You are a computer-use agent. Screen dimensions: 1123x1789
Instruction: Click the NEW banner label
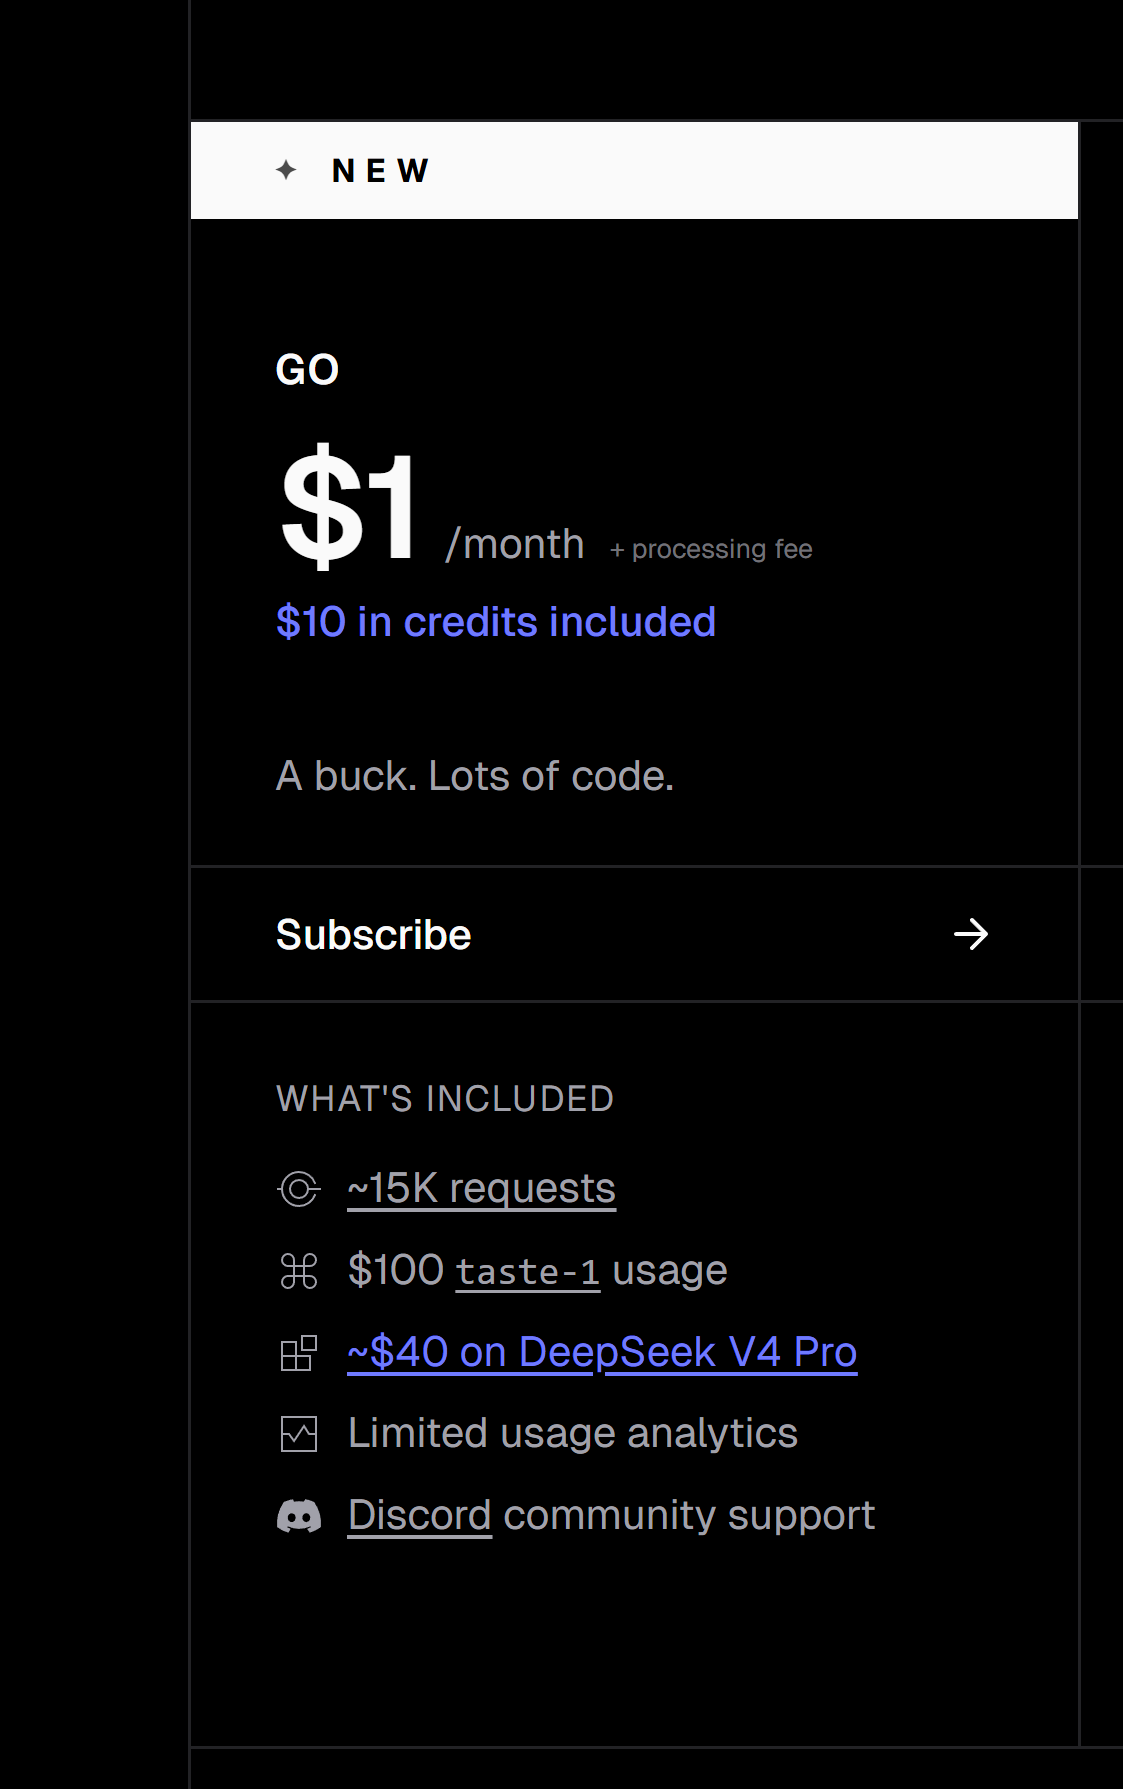click(x=381, y=171)
